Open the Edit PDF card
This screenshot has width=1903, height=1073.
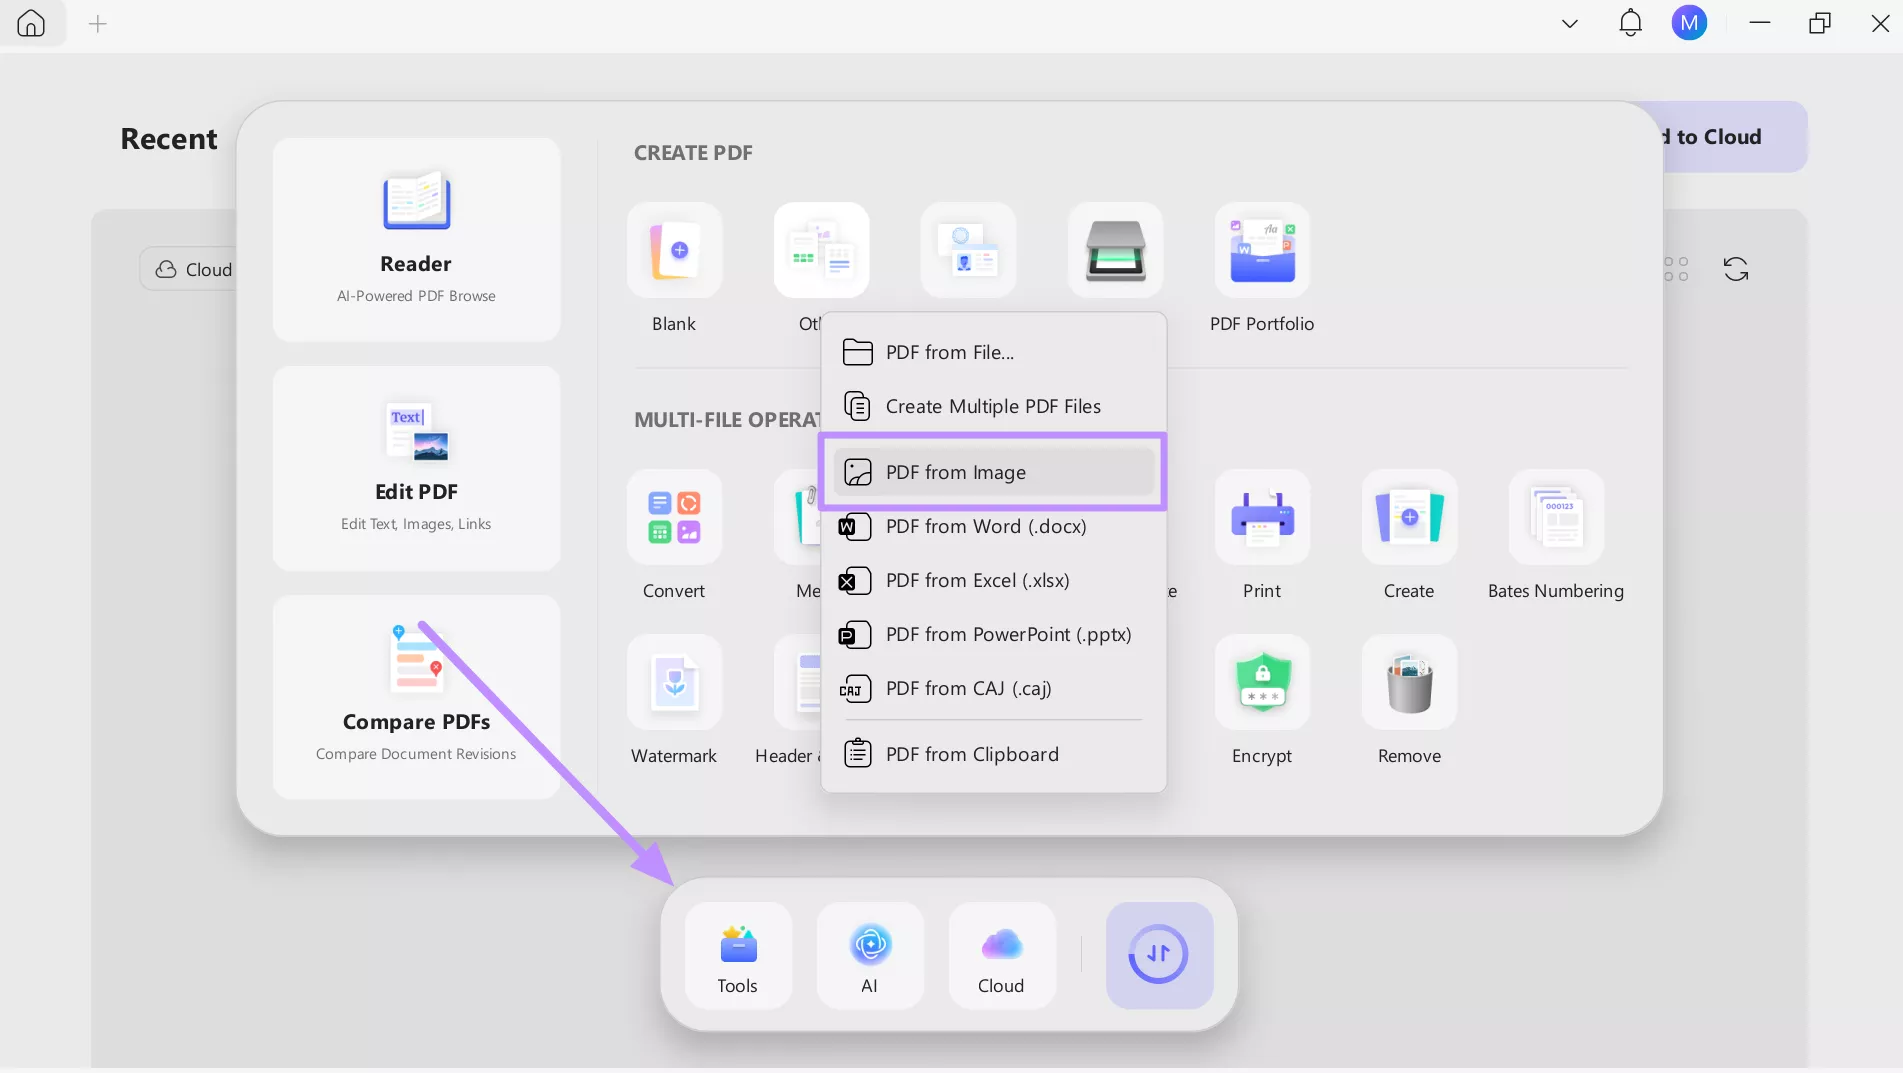point(416,468)
